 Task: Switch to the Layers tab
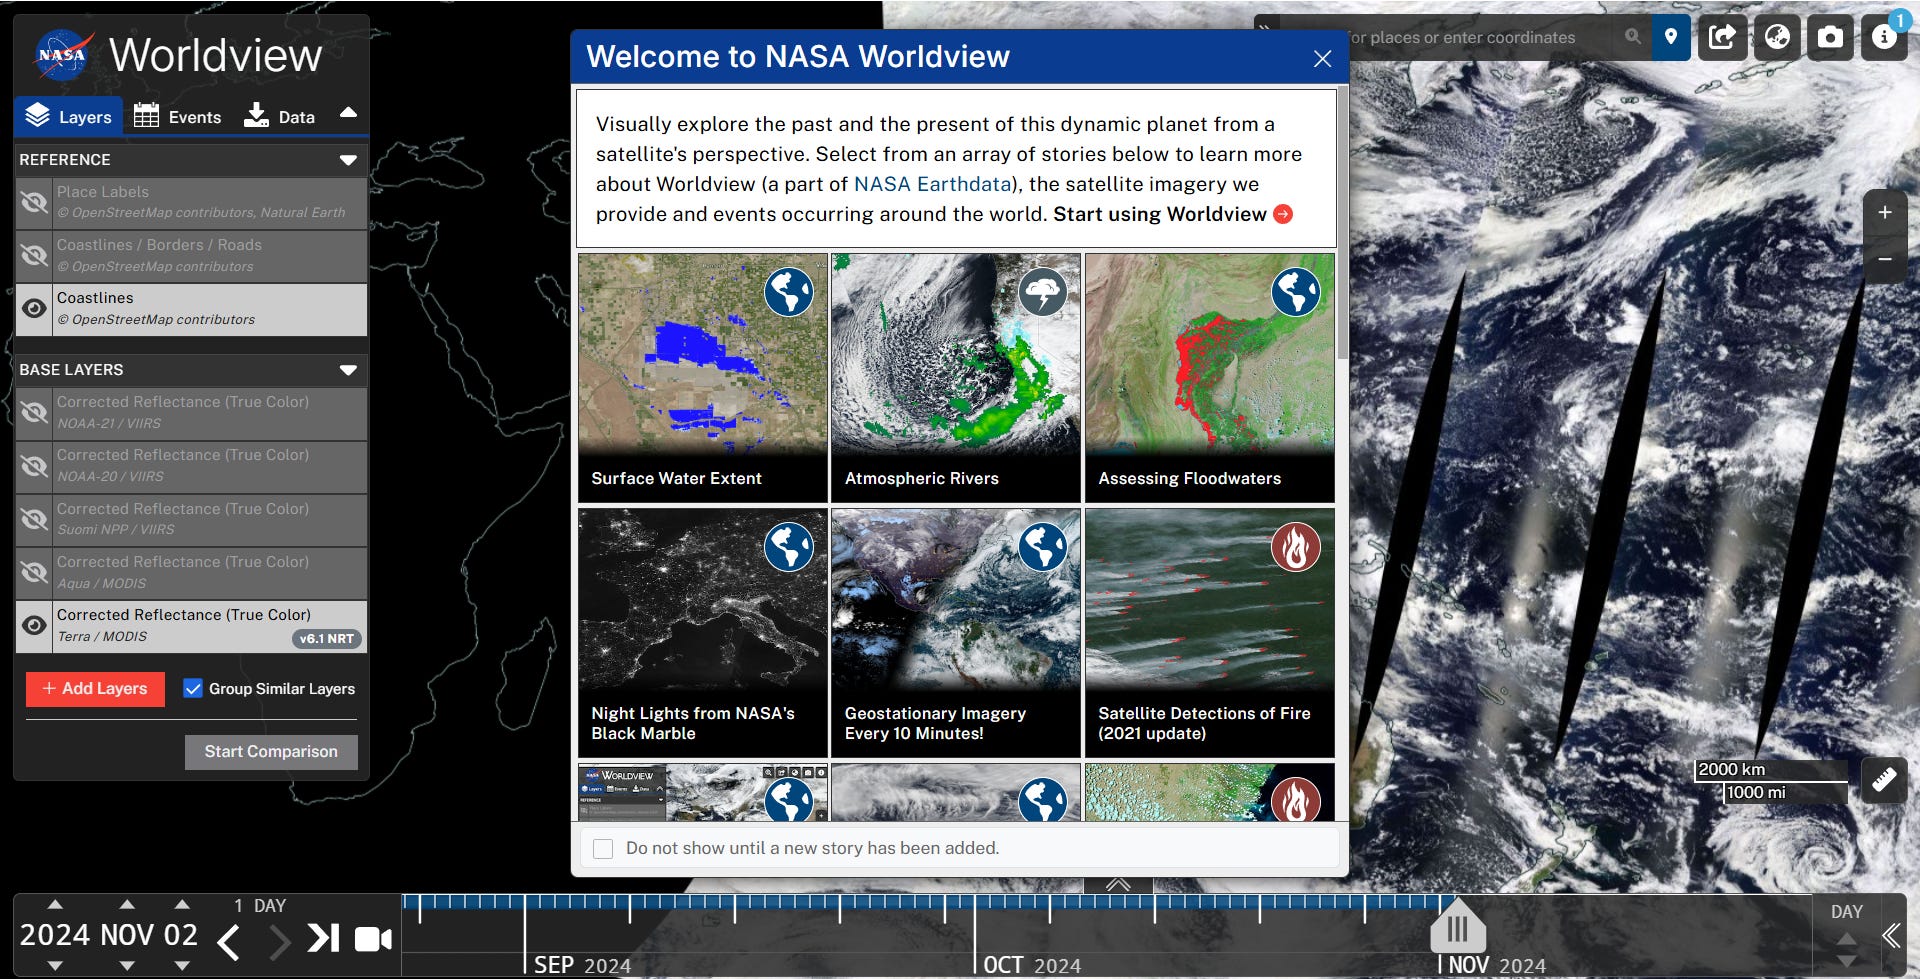tap(69, 117)
